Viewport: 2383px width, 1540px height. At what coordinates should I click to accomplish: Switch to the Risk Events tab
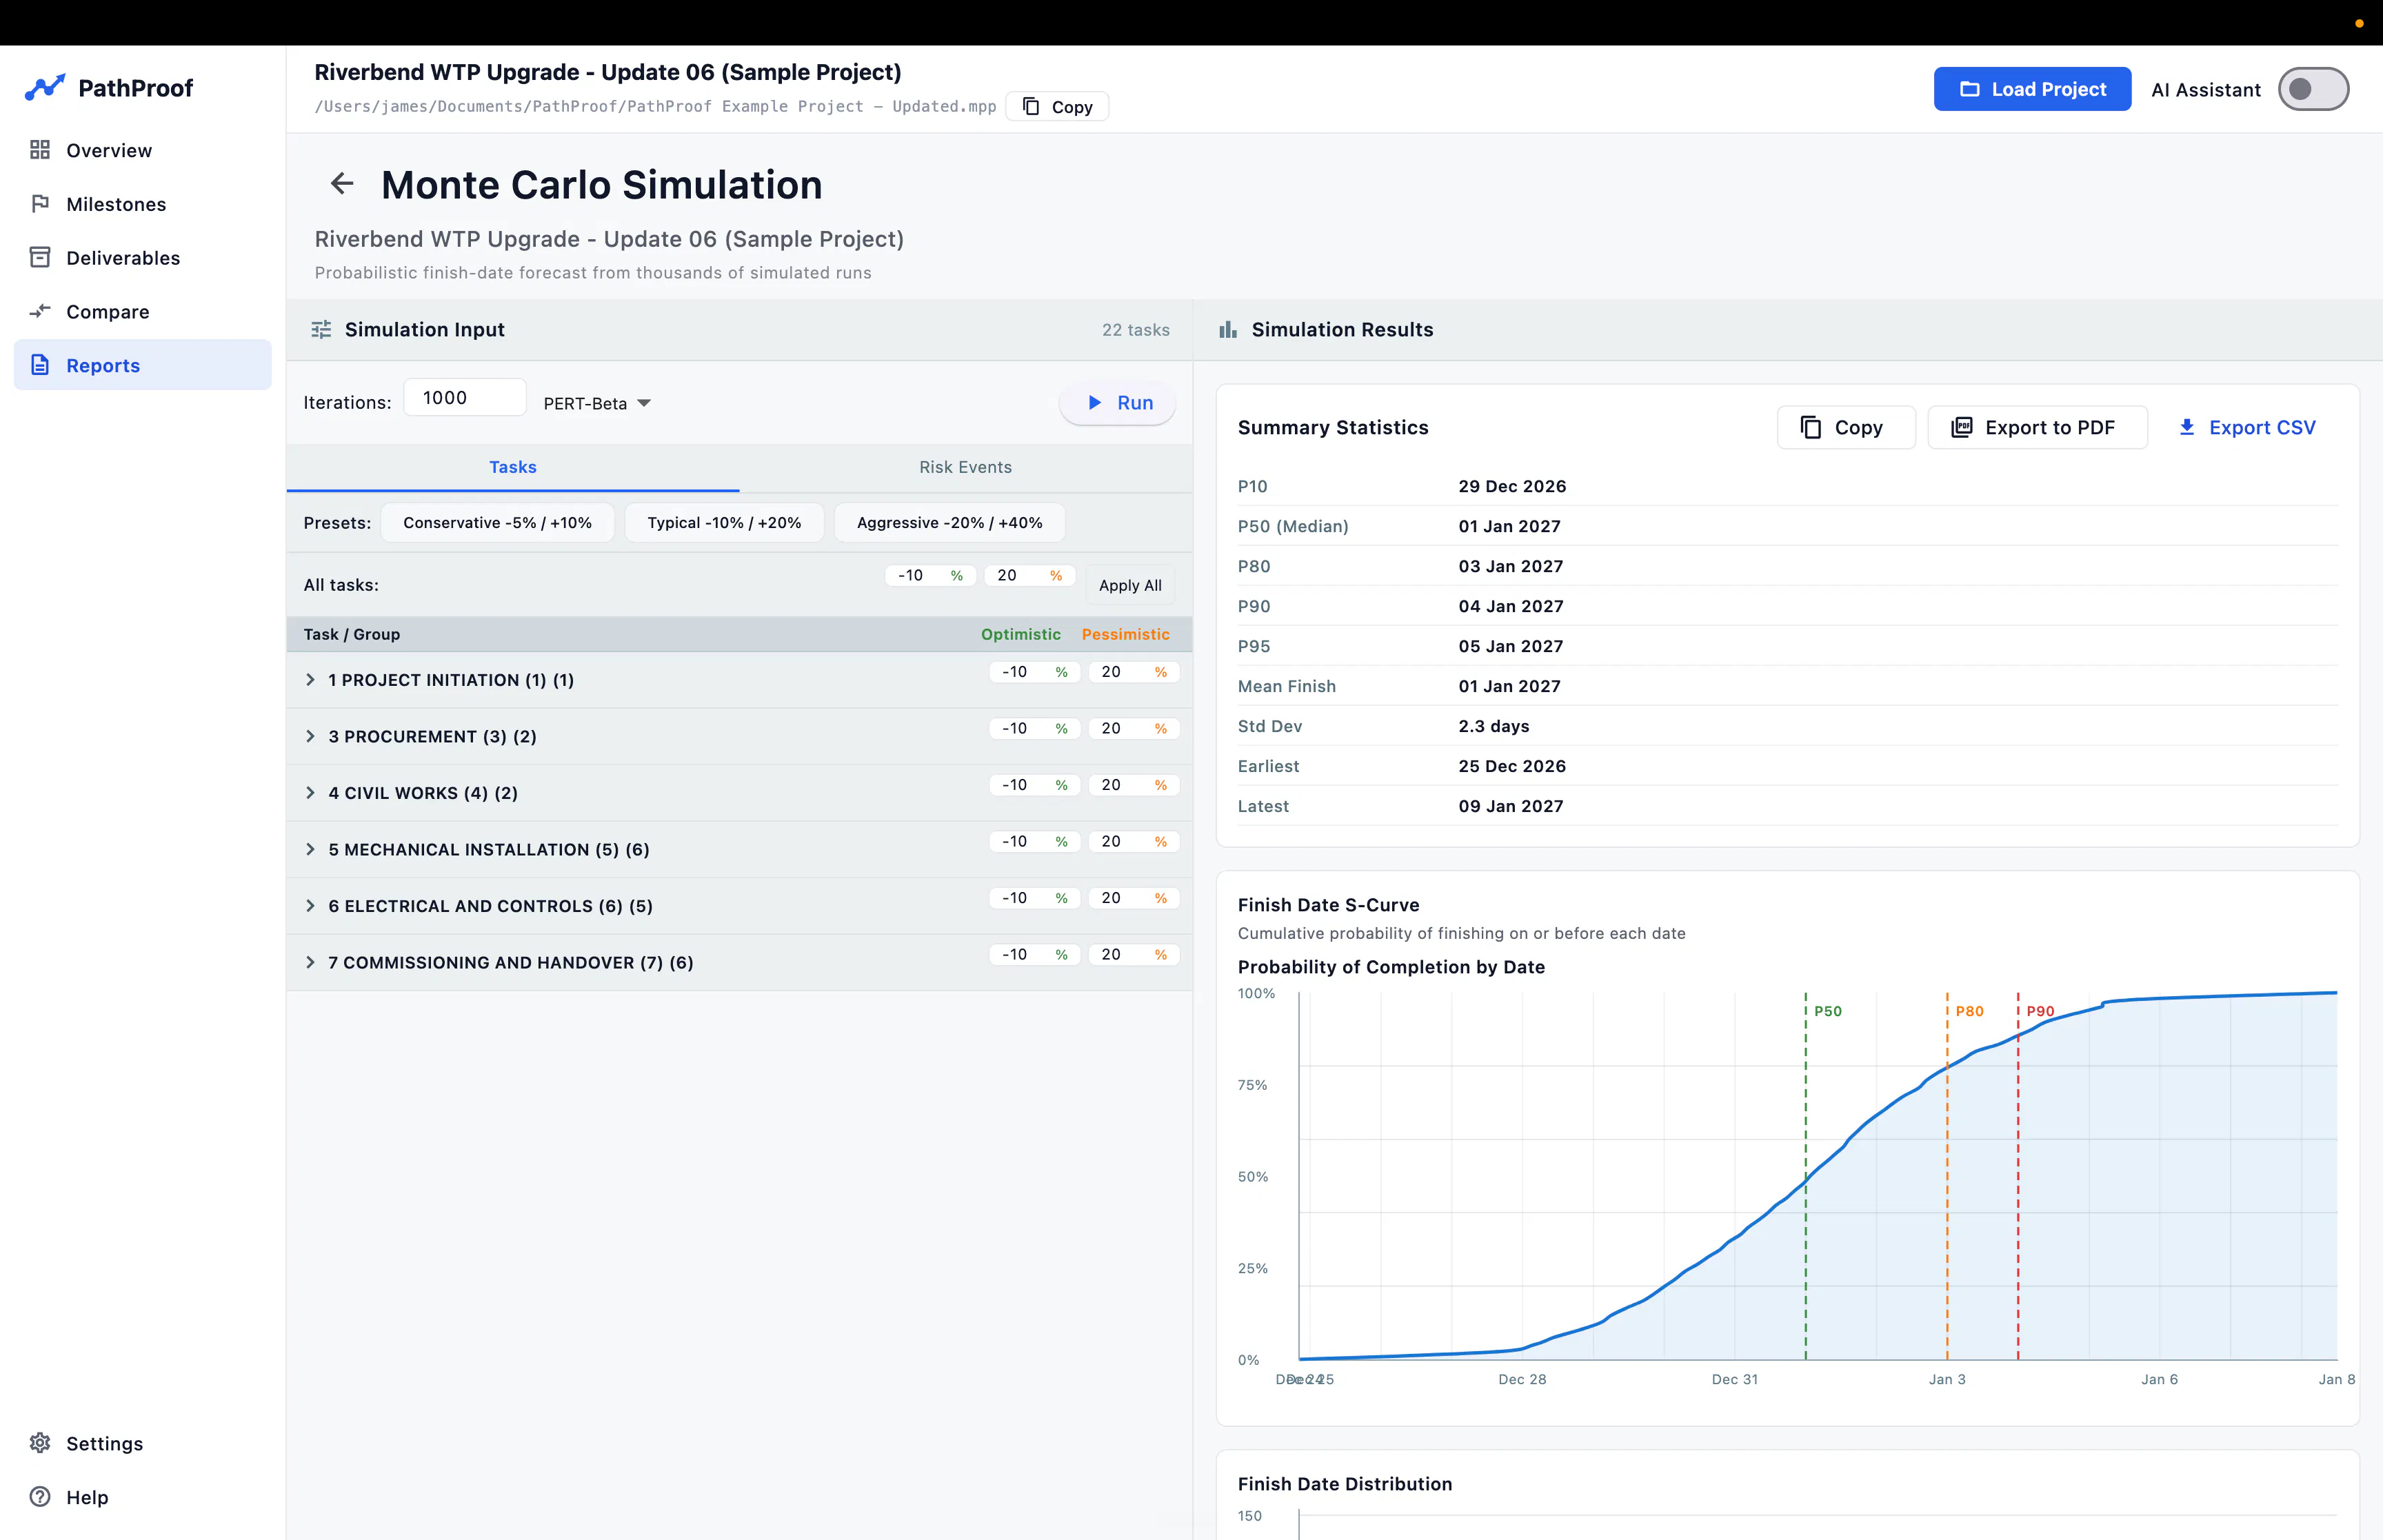965,467
